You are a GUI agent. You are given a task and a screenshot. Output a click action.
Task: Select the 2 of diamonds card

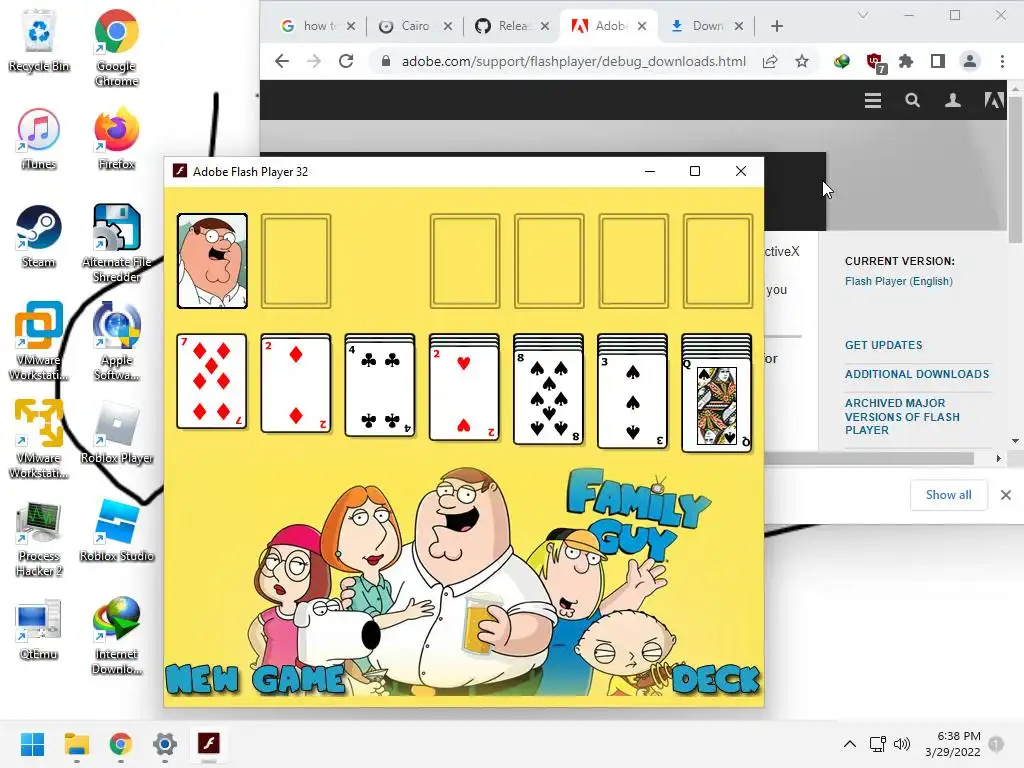(x=296, y=383)
